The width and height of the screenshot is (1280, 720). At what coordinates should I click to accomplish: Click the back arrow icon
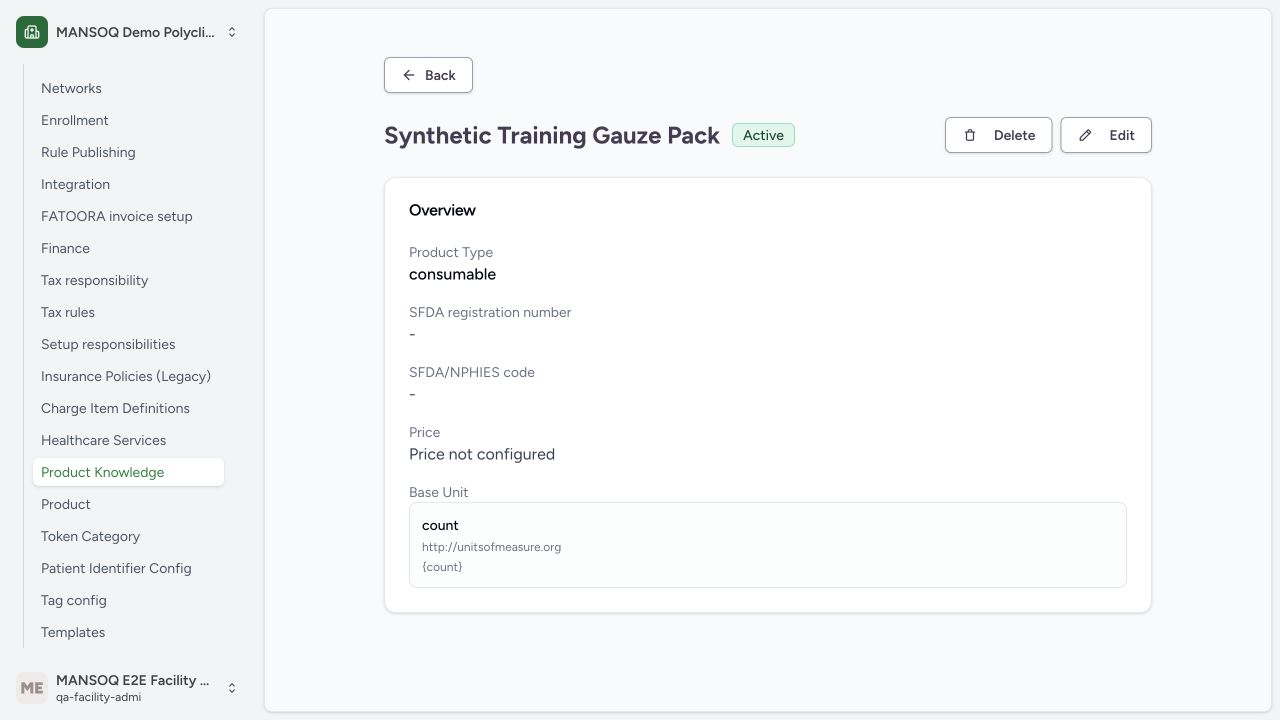(x=409, y=75)
